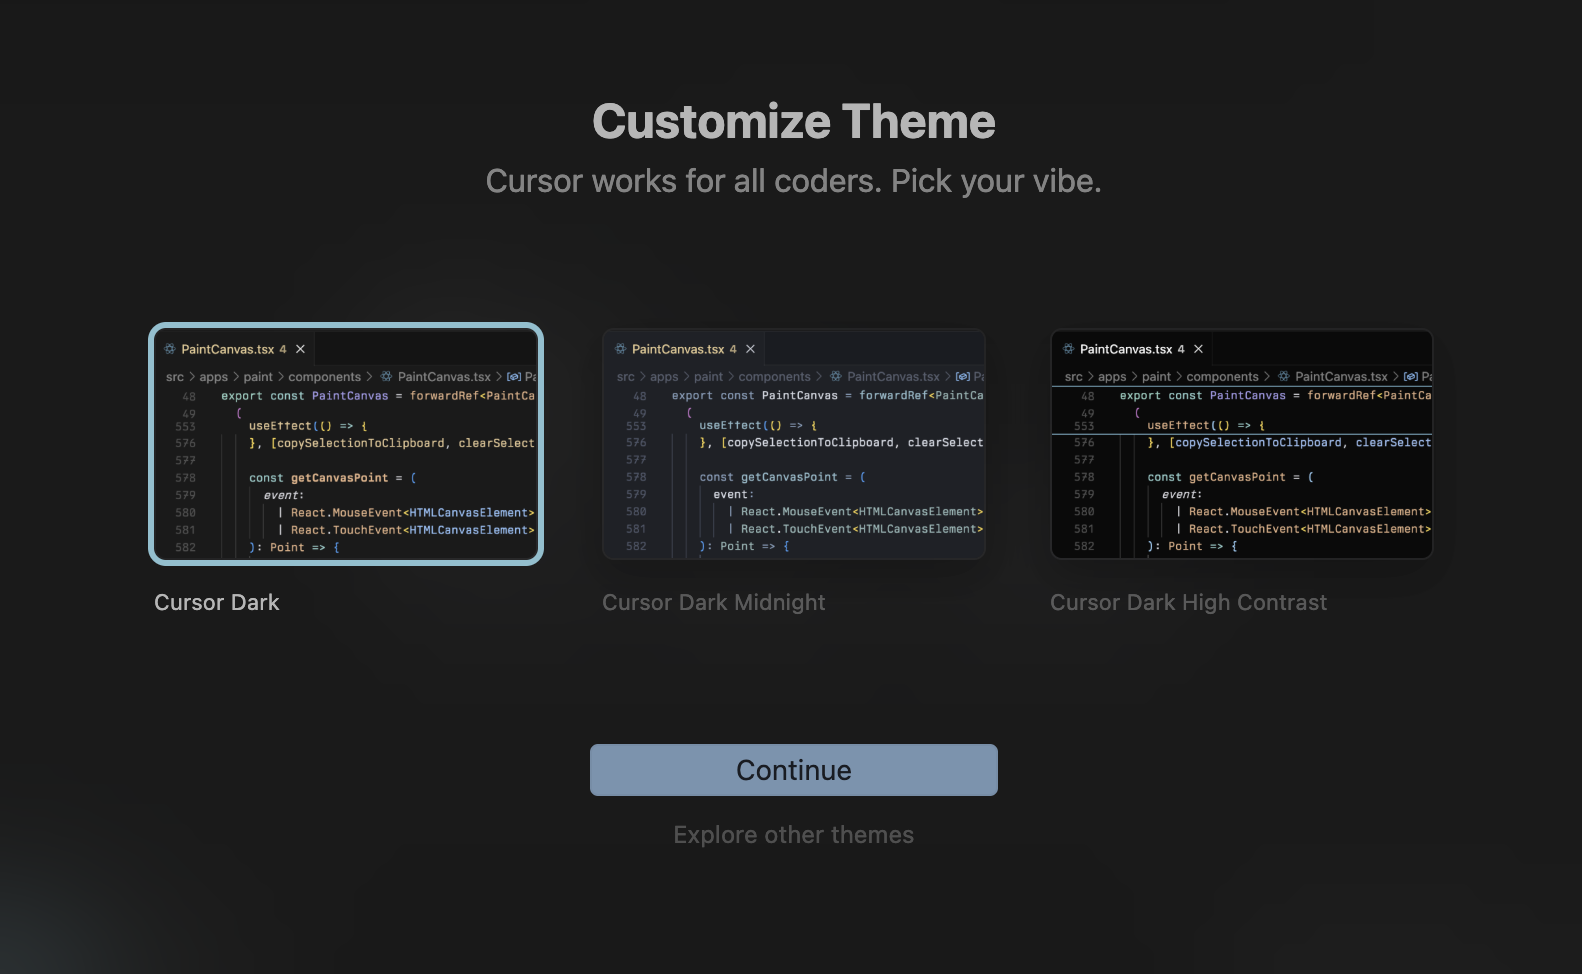Select the Cursor Dark High Contrast thumbnail
This screenshot has height=974, width=1582.
coord(1242,444)
